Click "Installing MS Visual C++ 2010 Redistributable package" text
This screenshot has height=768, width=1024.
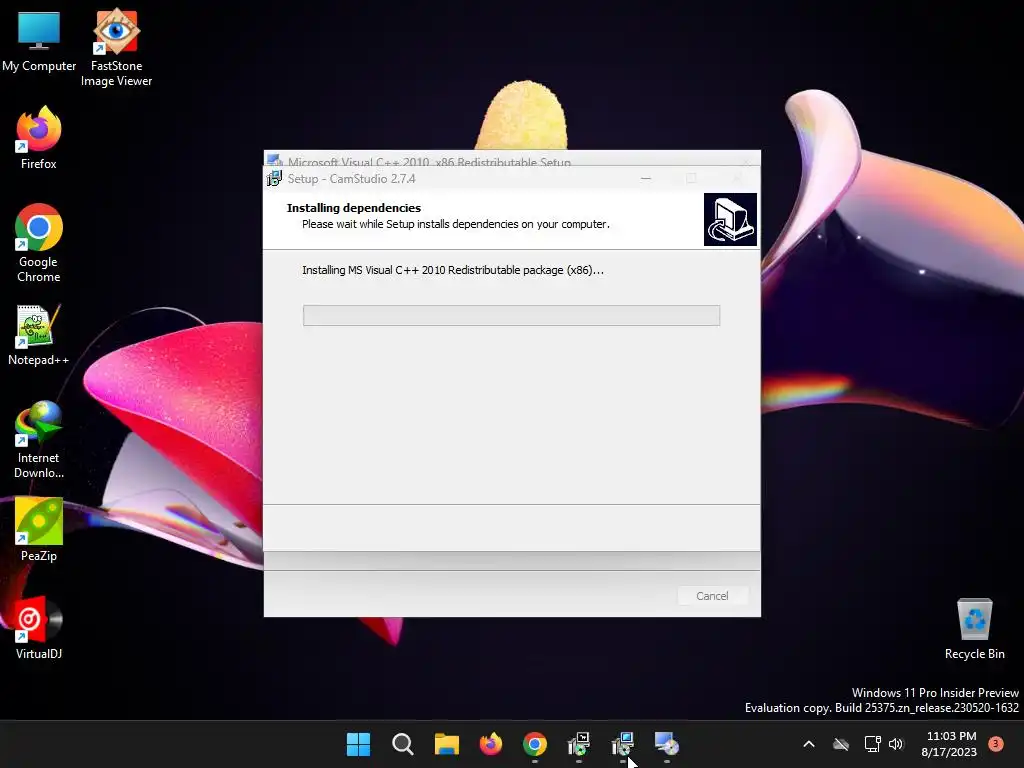pyautogui.click(x=453, y=270)
